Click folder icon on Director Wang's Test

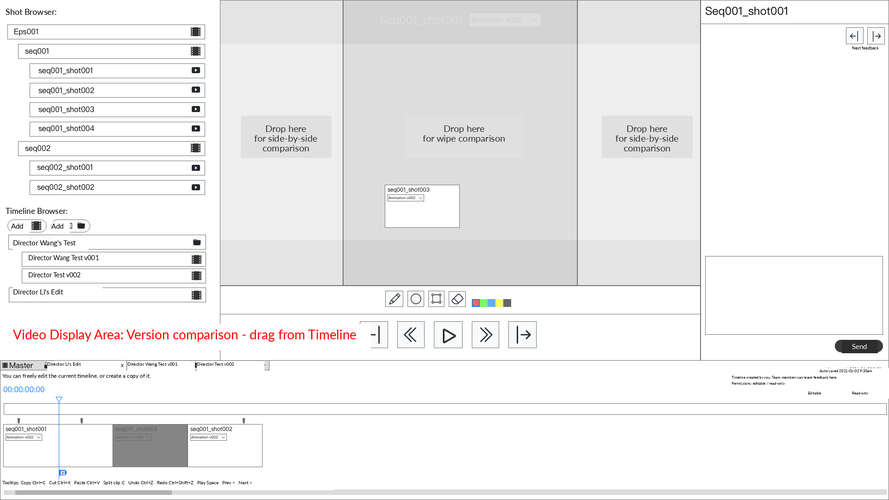pyautogui.click(x=197, y=243)
